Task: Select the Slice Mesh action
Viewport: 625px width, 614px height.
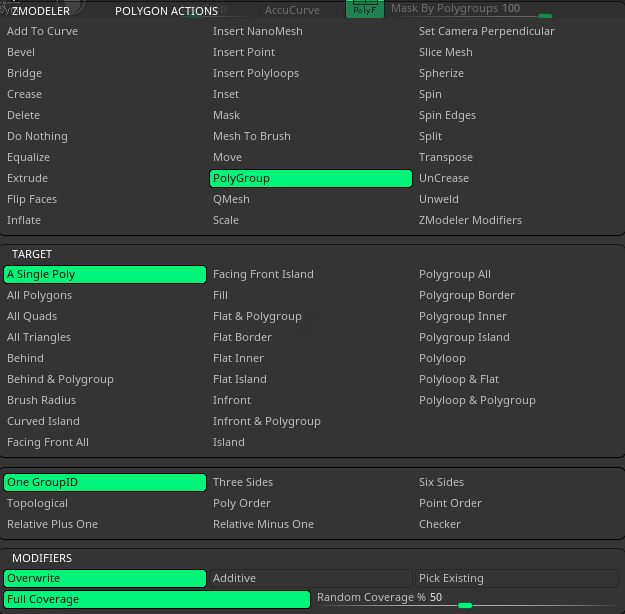Action: [x=446, y=52]
